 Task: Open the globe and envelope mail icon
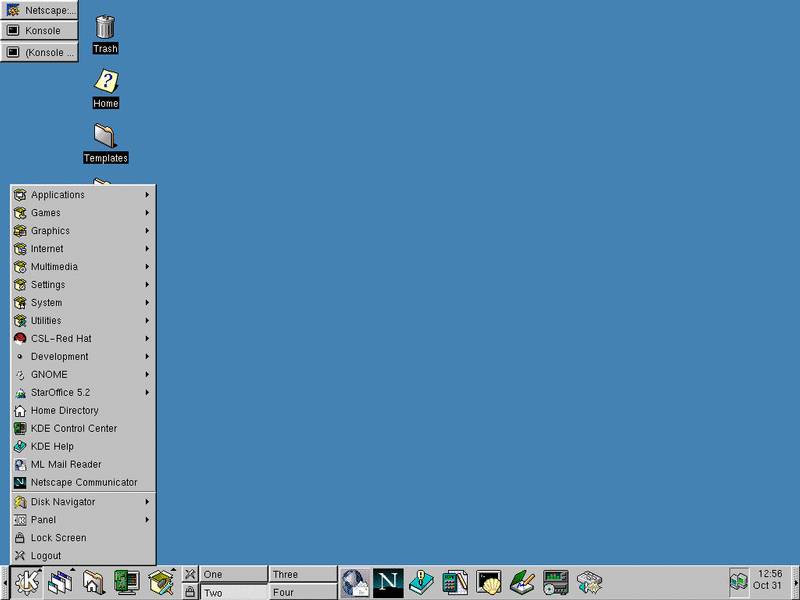pos(355,583)
